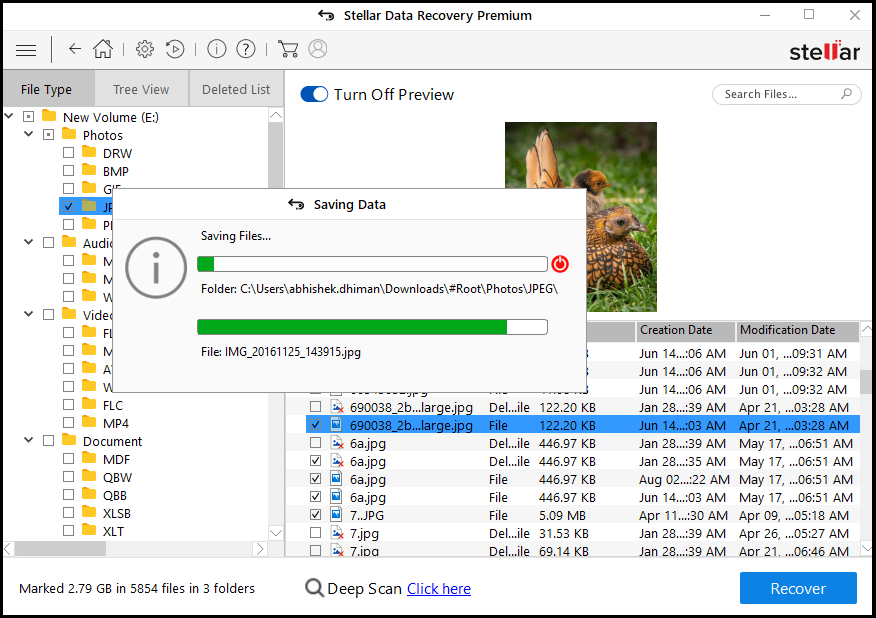
Task: Check the DRW folder checkbox
Action: pyautogui.click(x=68, y=153)
